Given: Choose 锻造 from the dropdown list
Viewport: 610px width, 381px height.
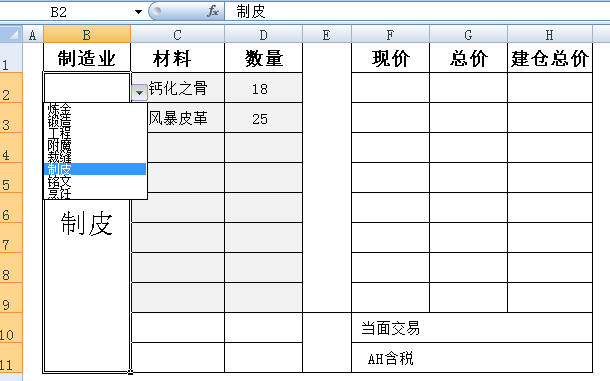Looking at the screenshot, I should tap(95, 121).
